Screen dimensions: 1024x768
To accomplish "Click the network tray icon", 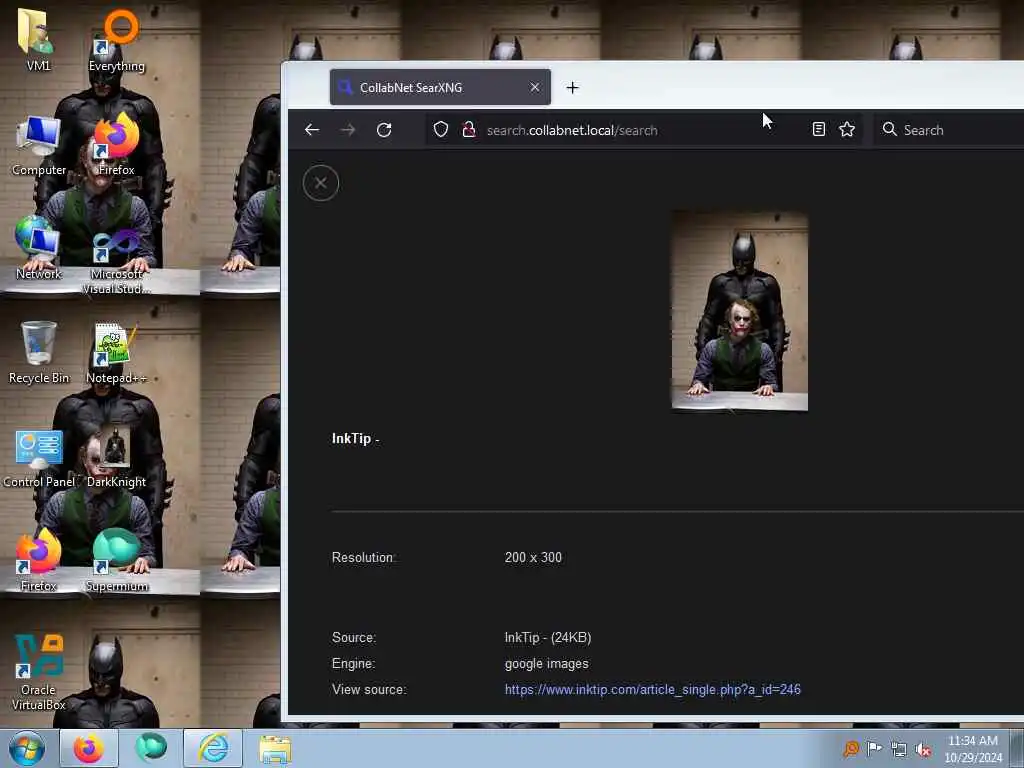I will (899, 749).
